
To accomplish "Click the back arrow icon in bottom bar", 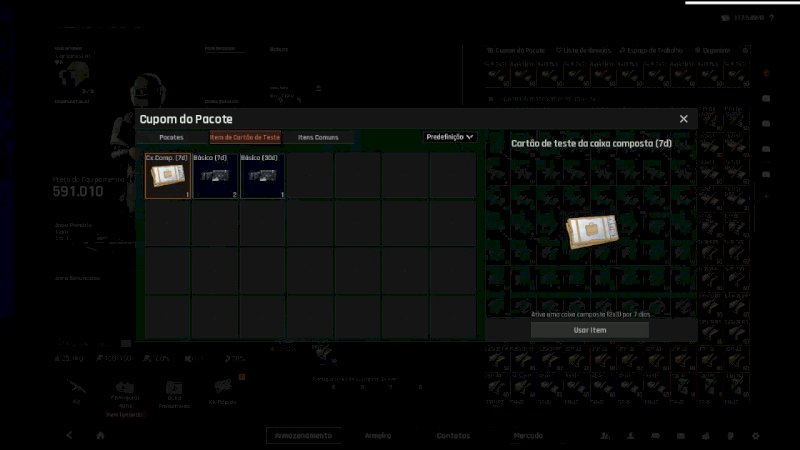I will coord(69,435).
